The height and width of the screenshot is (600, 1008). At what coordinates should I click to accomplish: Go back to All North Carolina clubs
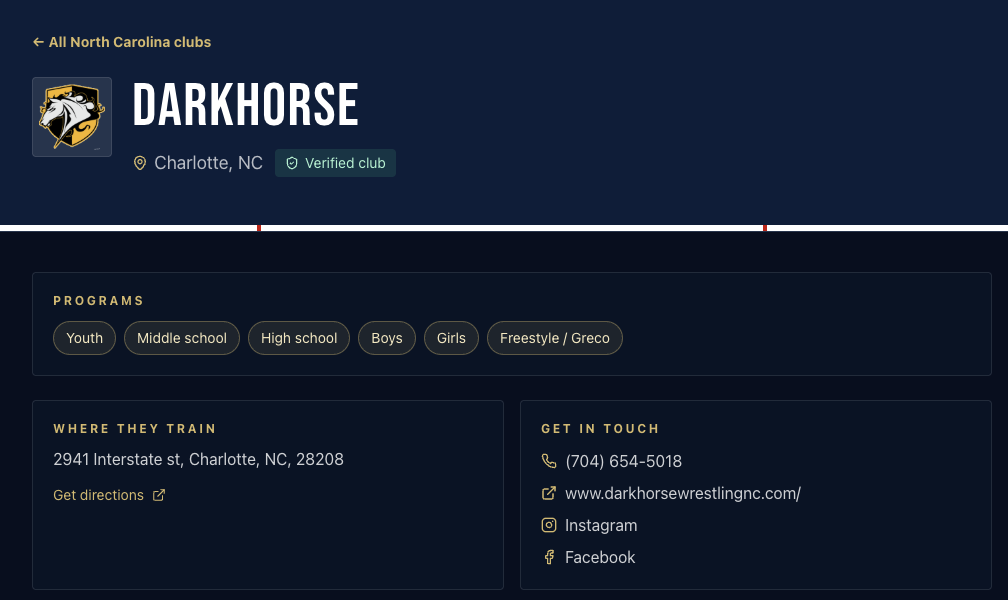pos(122,42)
